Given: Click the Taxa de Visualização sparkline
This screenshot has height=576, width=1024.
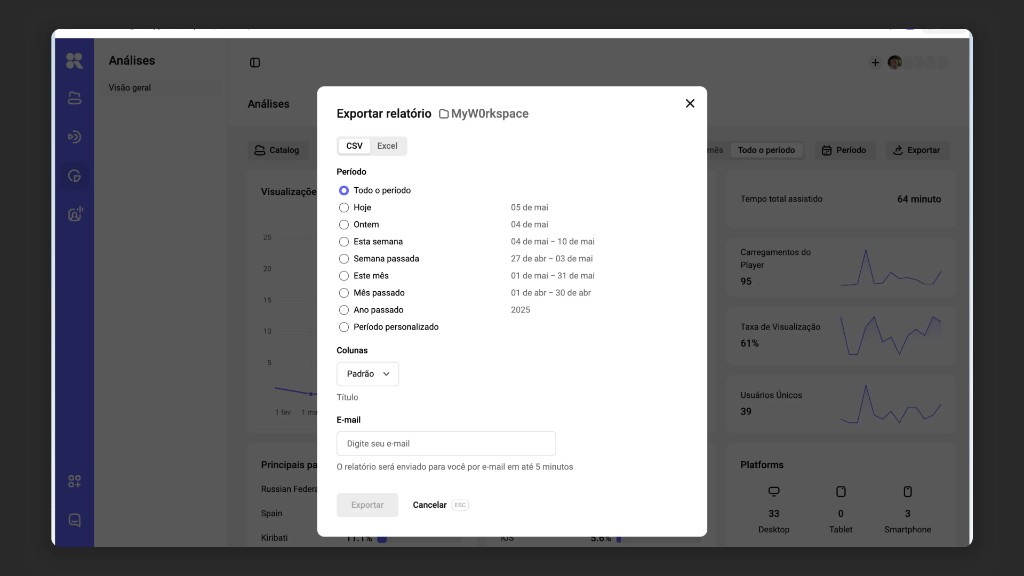Looking at the screenshot, I should 891,336.
